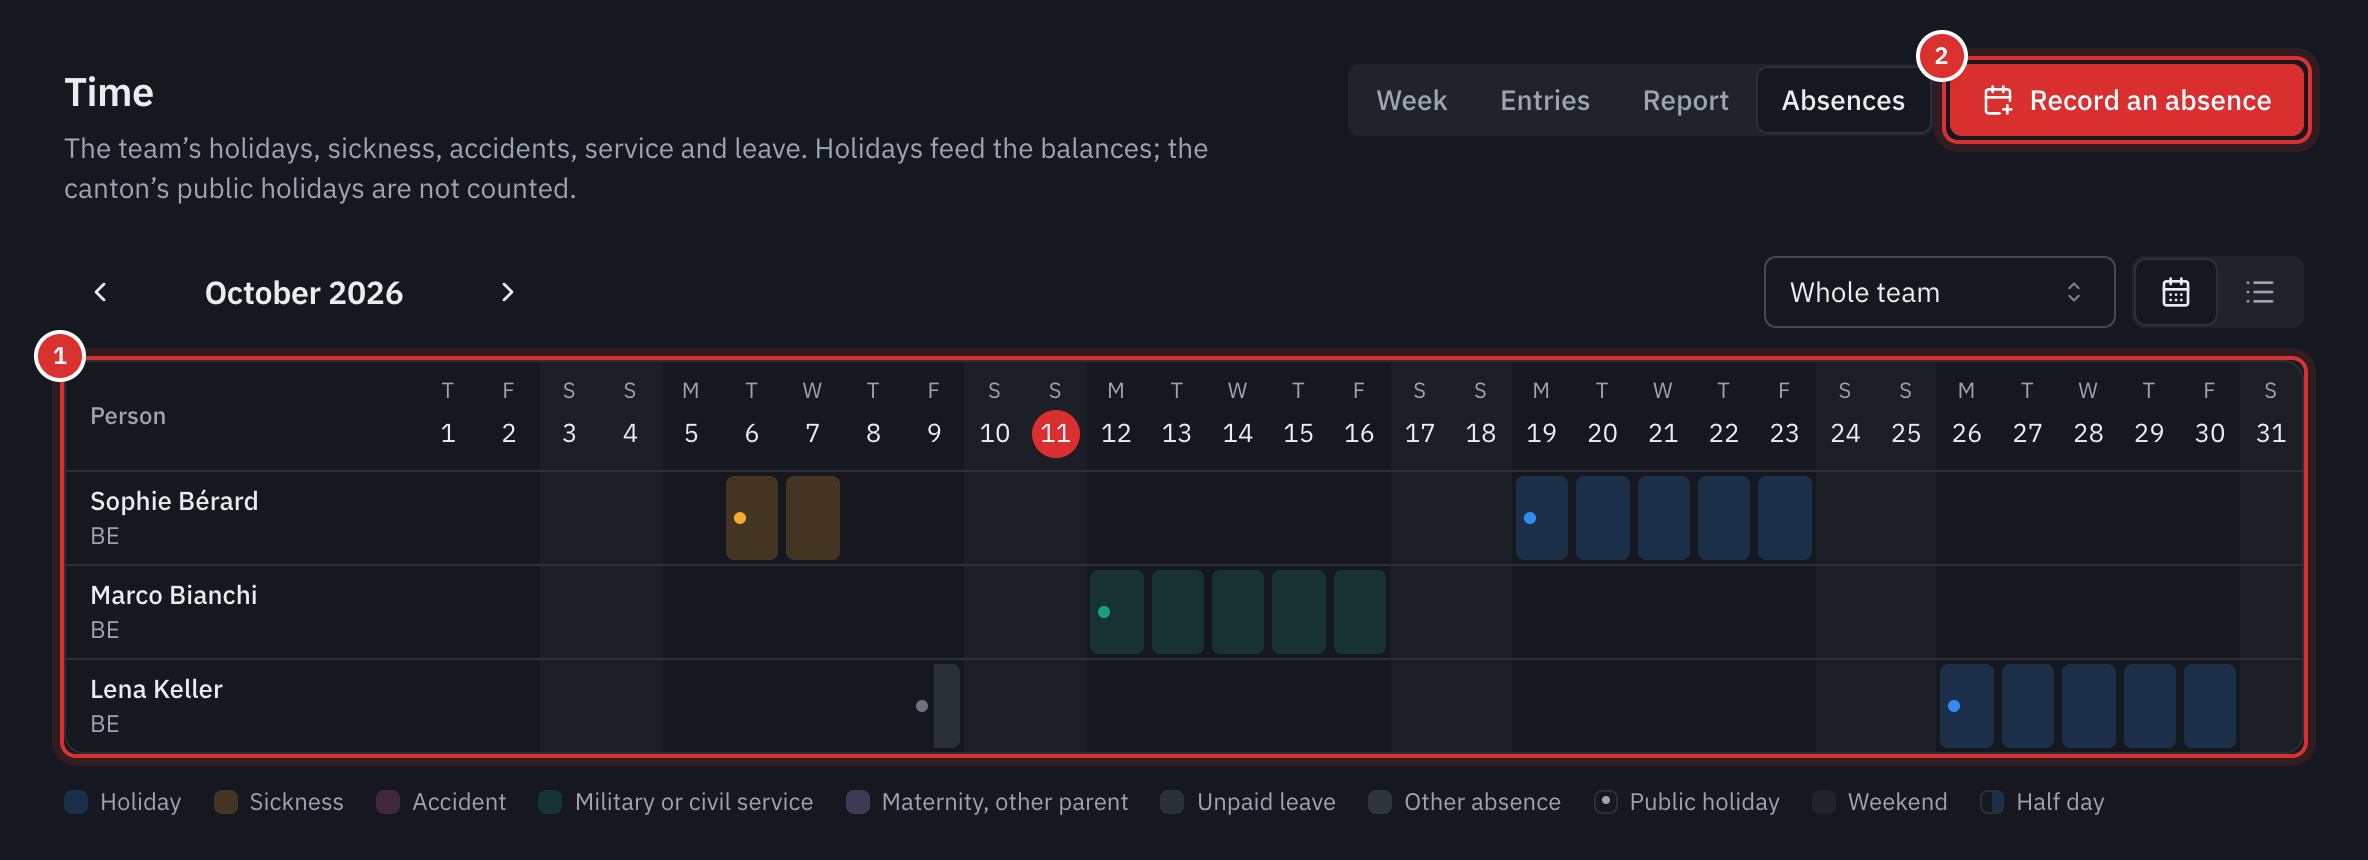This screenshot has height=860, width=2368.
Task: Select the day 31 column header
Action: (2271, 414)
